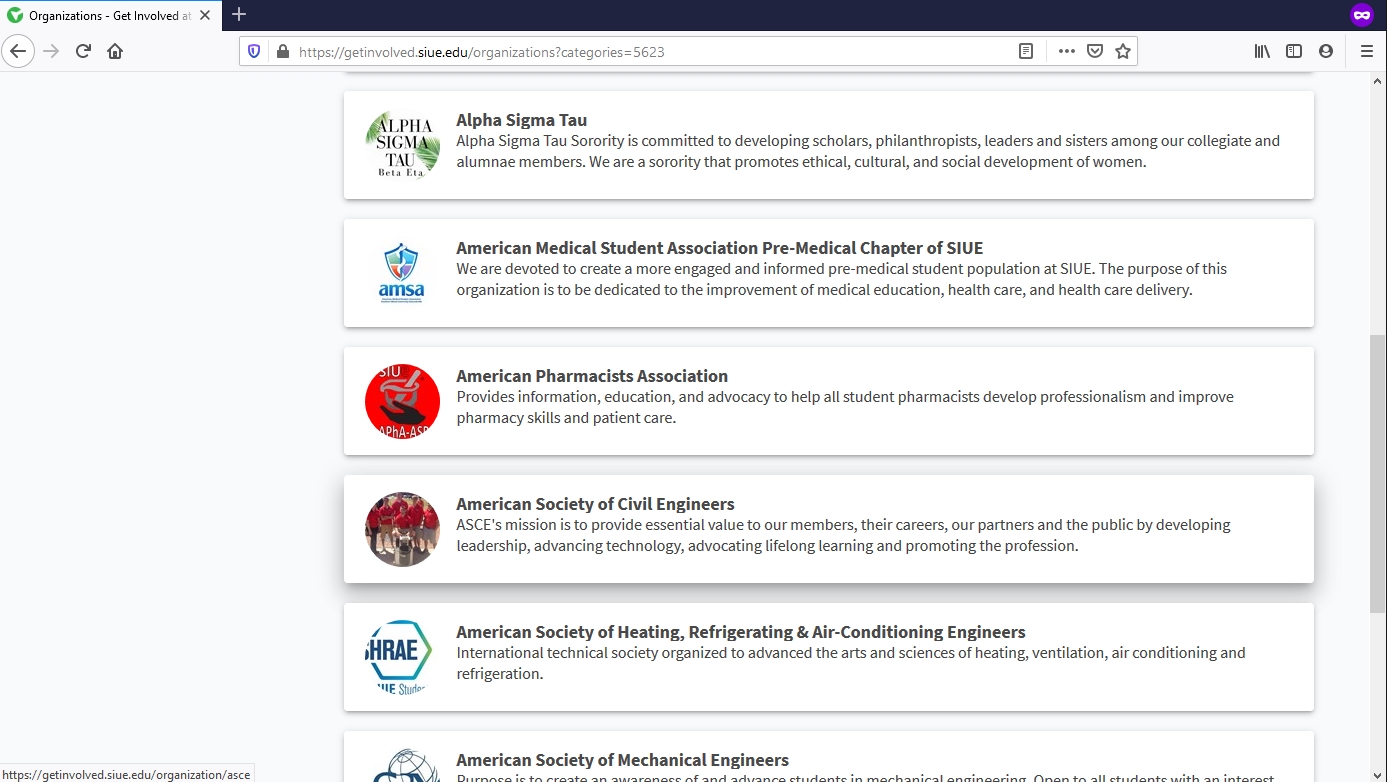Open American Pharmacists Association listing

pyautogui.click(x=591, y=376)
